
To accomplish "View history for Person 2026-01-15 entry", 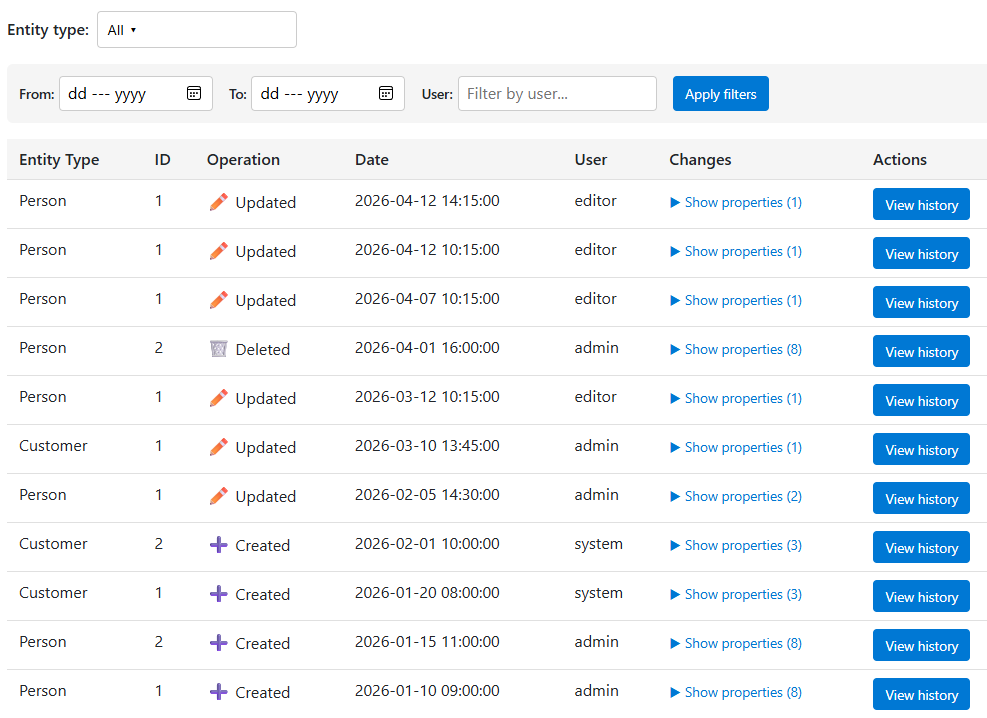I will pyautogui.click(x=921, y=646).
